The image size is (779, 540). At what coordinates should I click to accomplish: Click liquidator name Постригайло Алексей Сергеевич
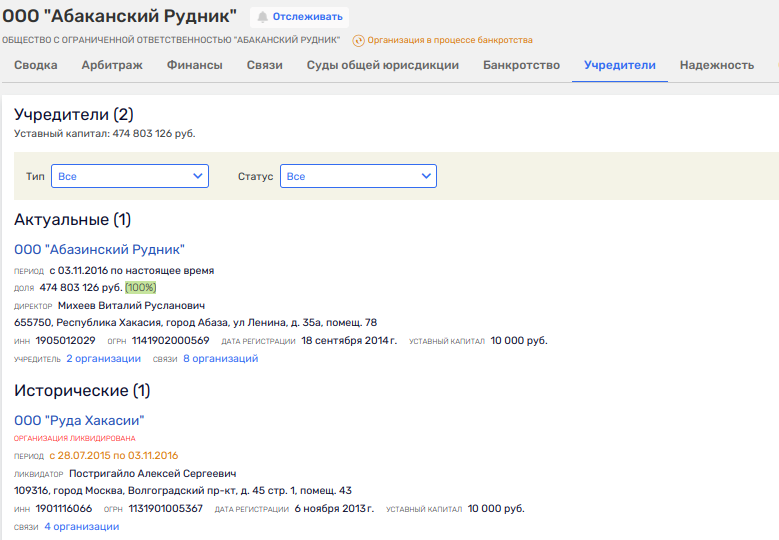pos(153,473)
